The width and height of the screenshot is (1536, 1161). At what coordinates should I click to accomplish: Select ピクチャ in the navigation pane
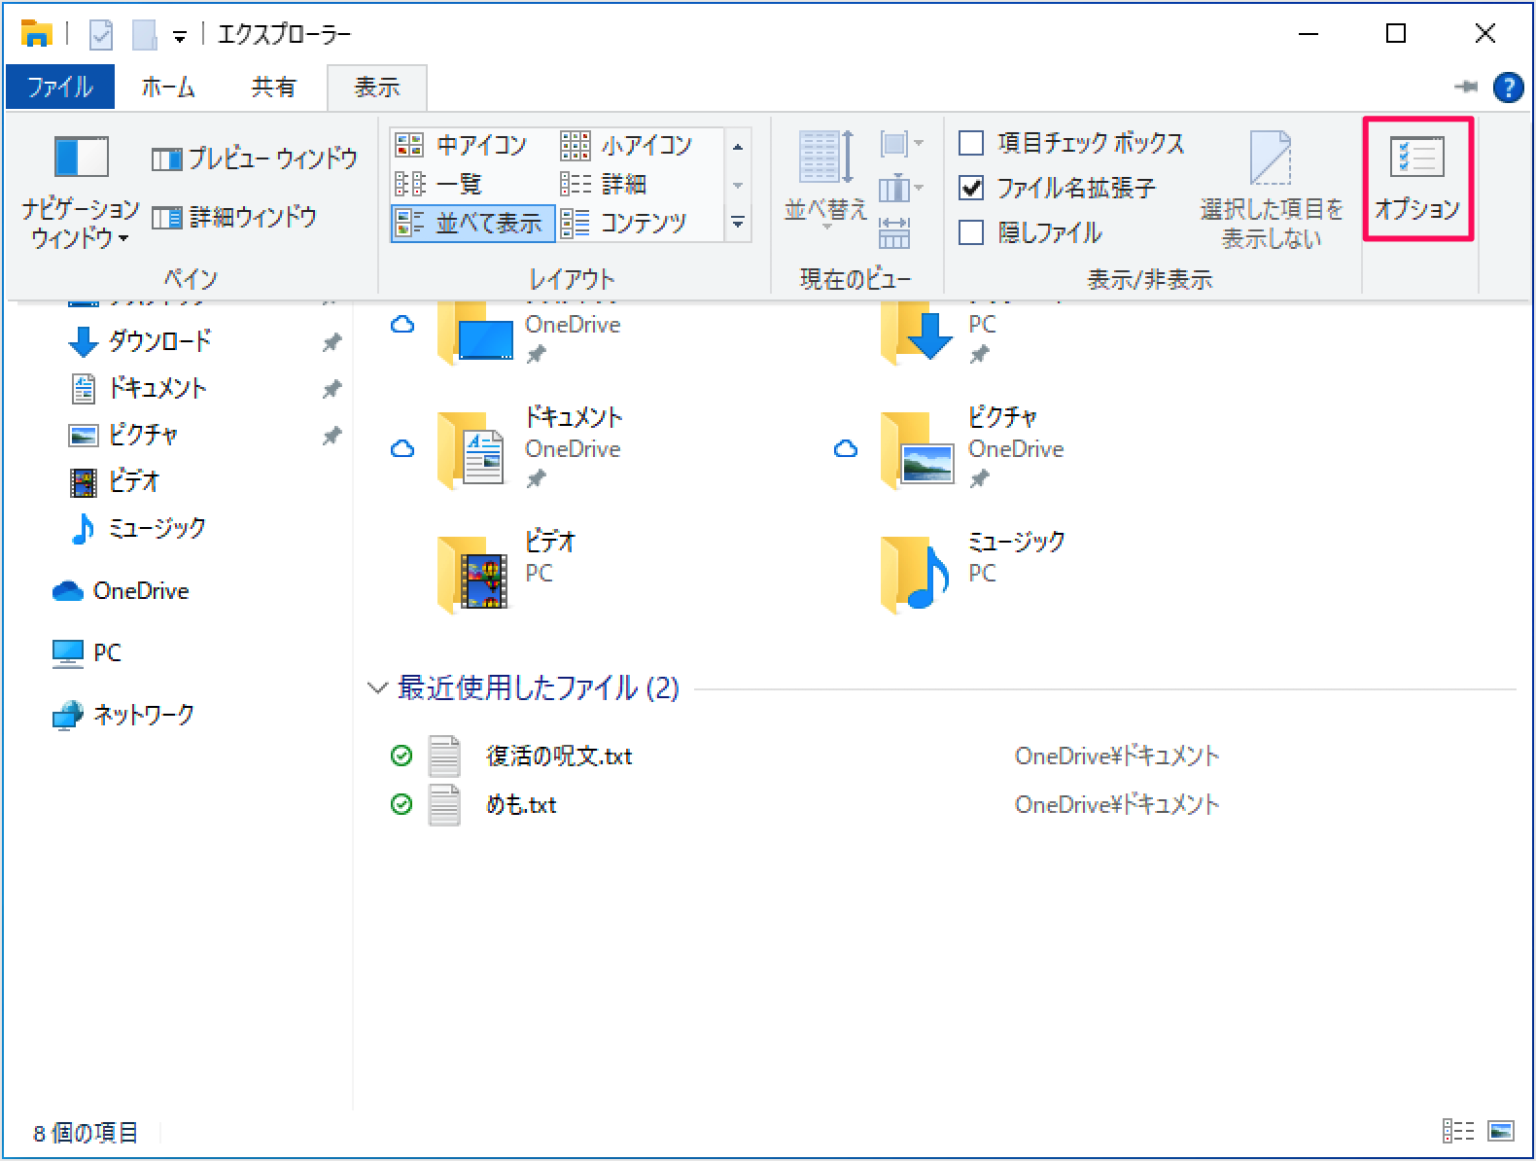[124, 434]
